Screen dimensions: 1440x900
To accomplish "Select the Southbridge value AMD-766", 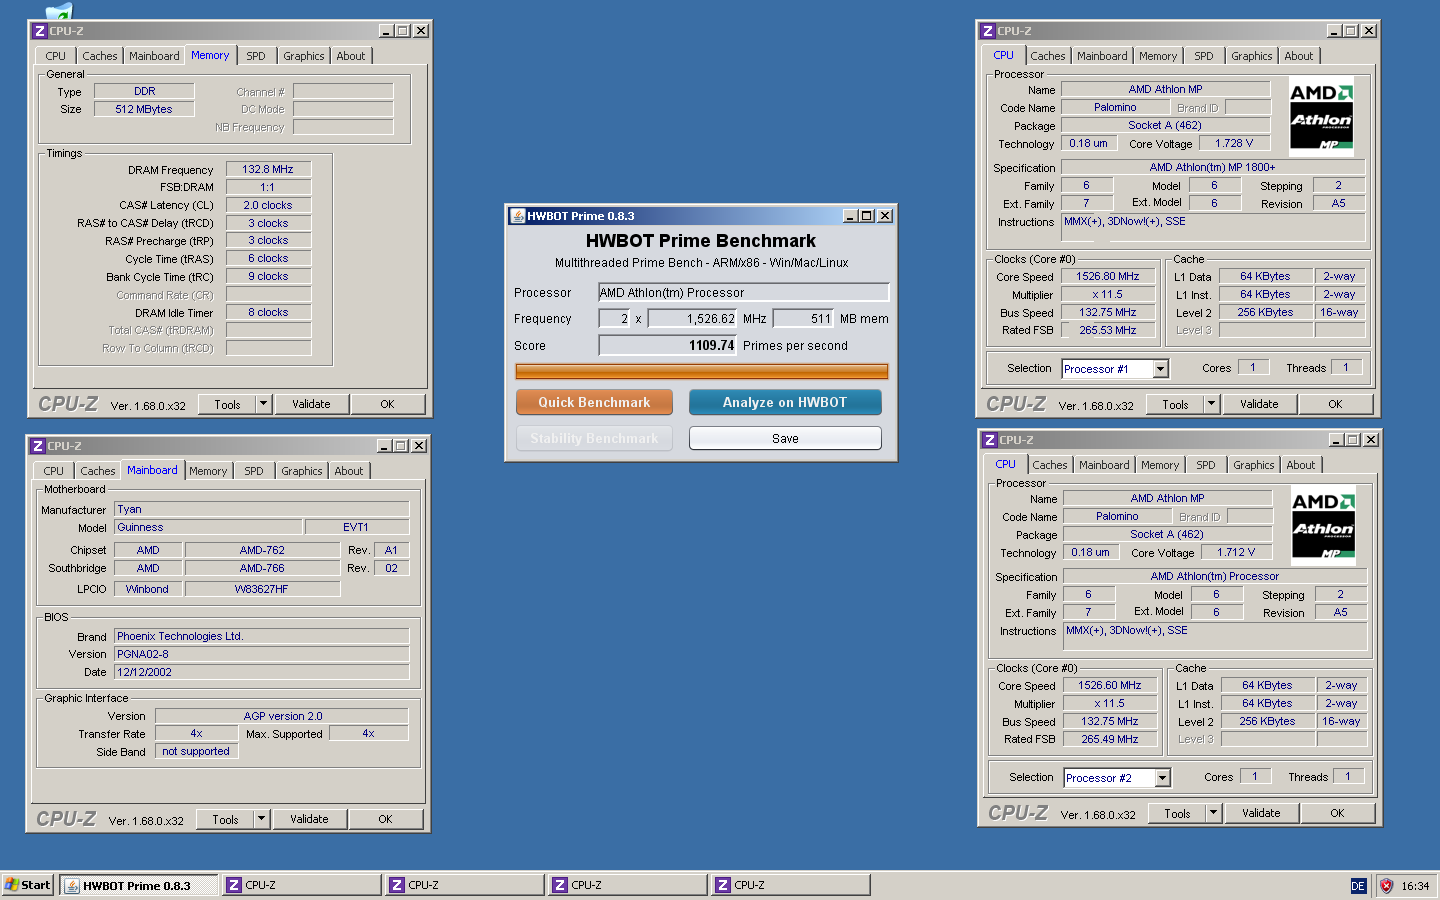I will (x=262, y=568).
